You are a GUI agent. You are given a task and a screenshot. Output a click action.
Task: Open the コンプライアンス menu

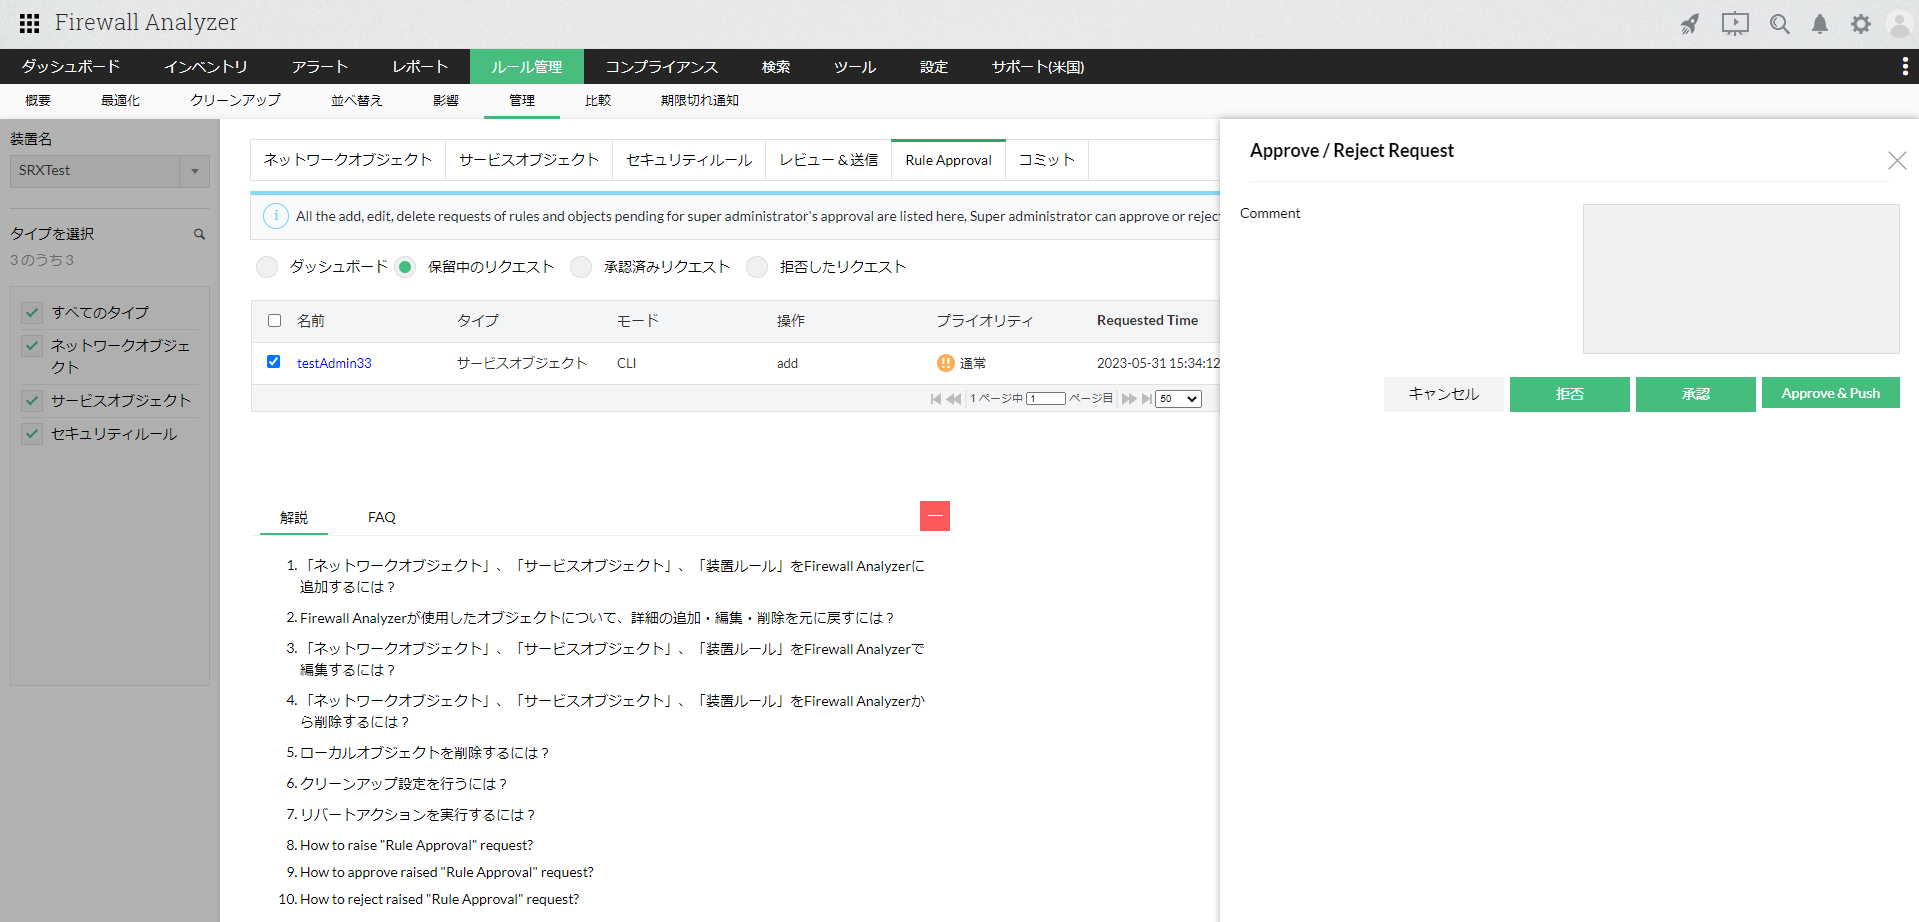661,67
